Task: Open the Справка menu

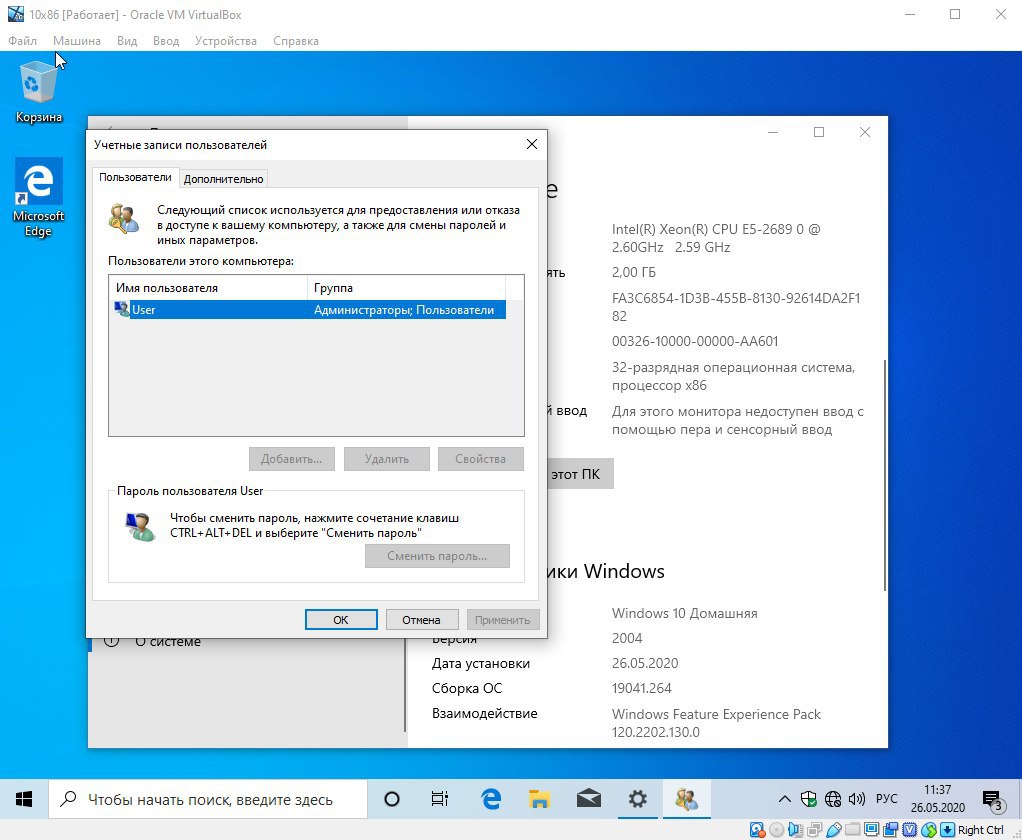Action: tap(296, 40)
